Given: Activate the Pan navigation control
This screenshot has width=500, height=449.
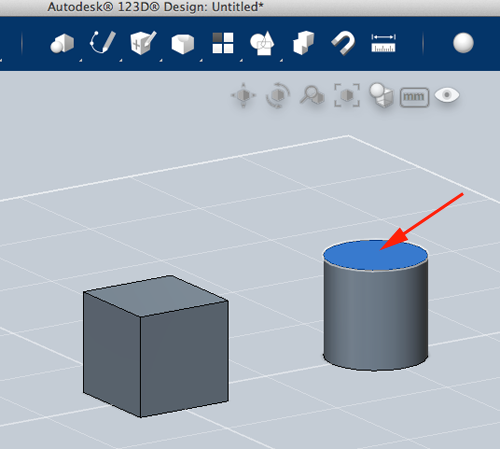Looking at the screenshot, I should (243, 95).
